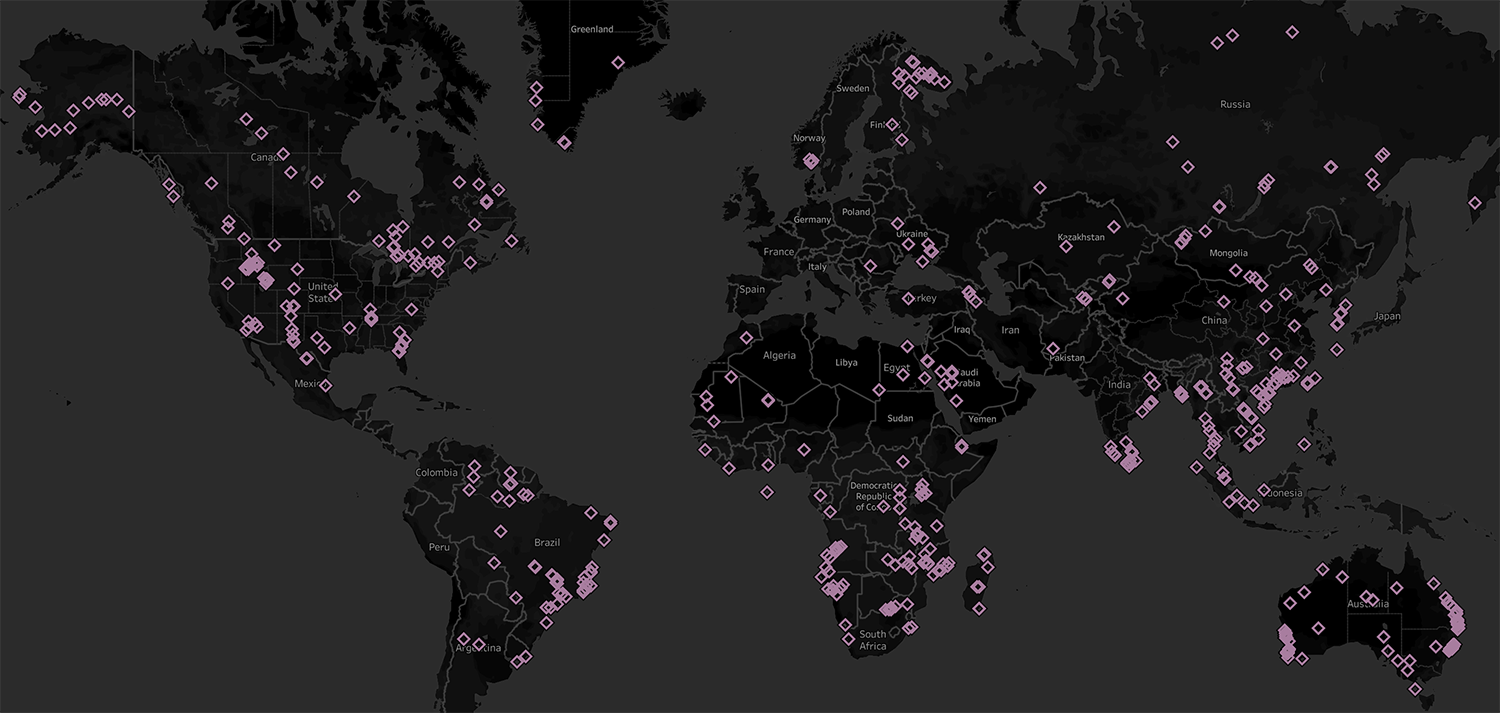The image size is (1500, 713).
Task: Click the southernmost marker in Australia
Action: pyautogui.click(x=1415, y=689)
